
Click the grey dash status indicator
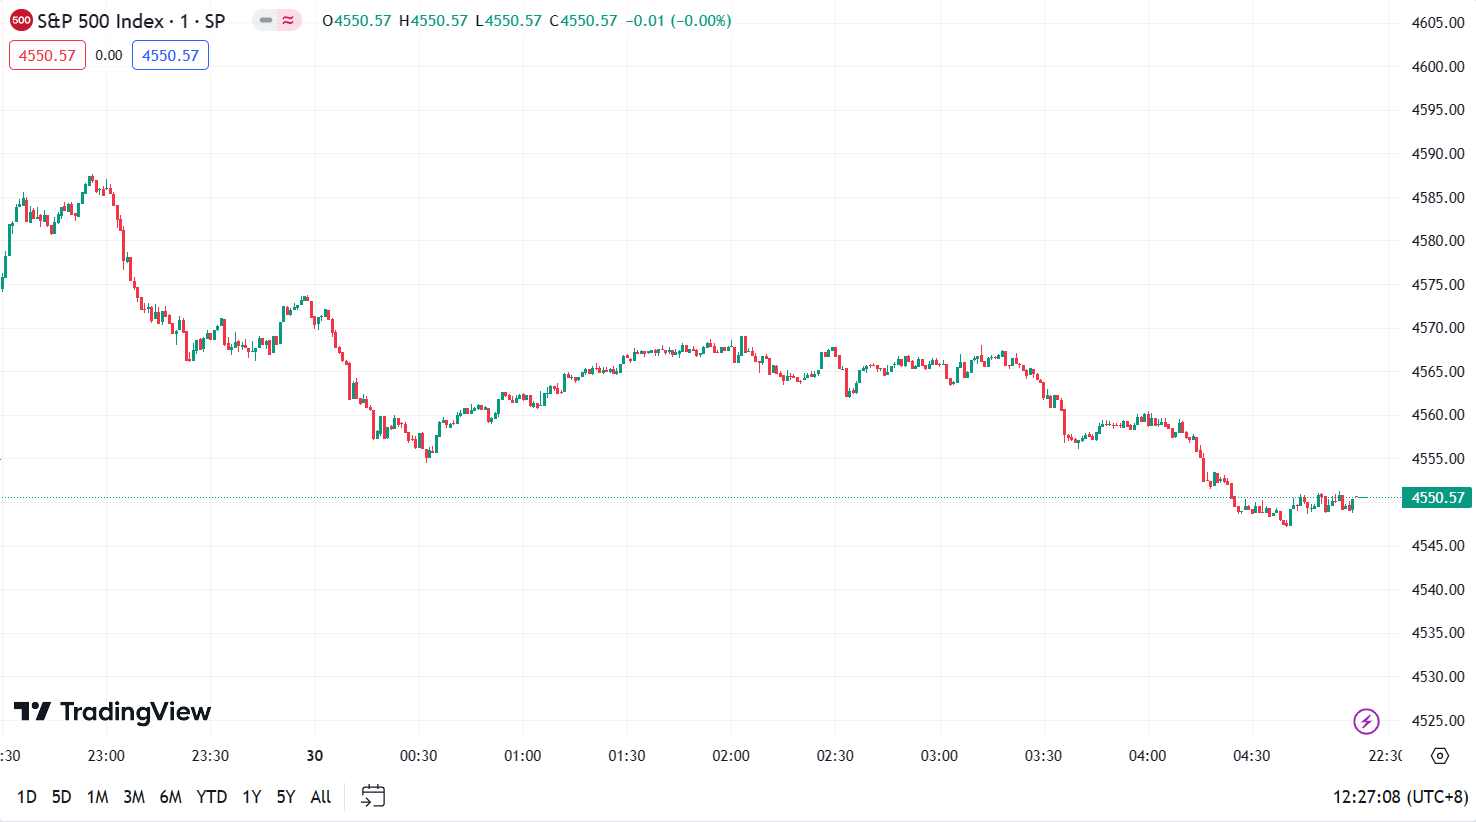pos(266,20)
